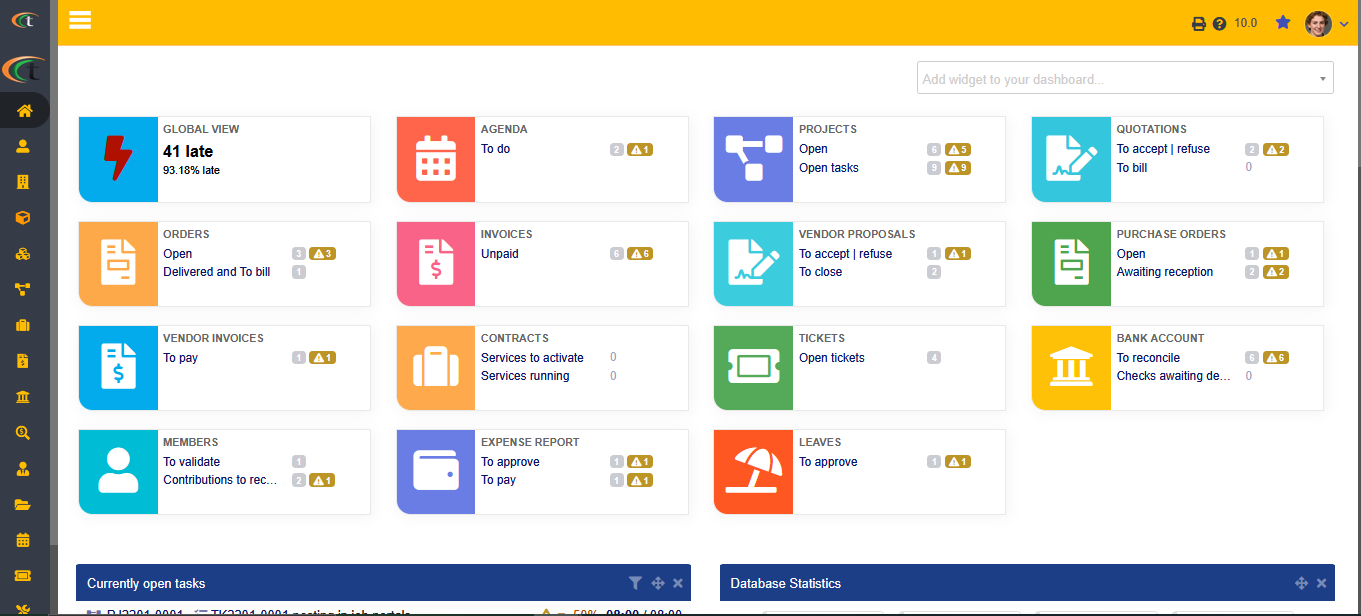Click the late warning badge for Bank To reconcile

pos(1275,358)
